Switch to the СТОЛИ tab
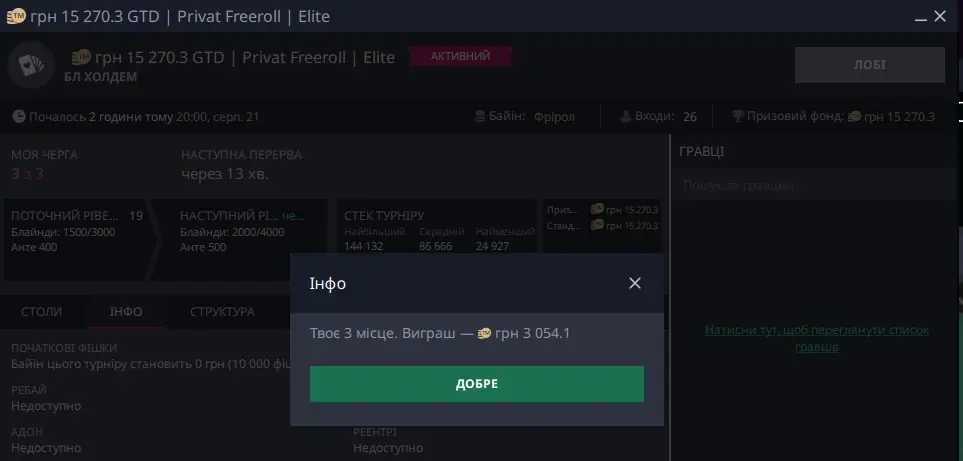The height and width of the screenshot is (461, 963). [x=41, y=311]
